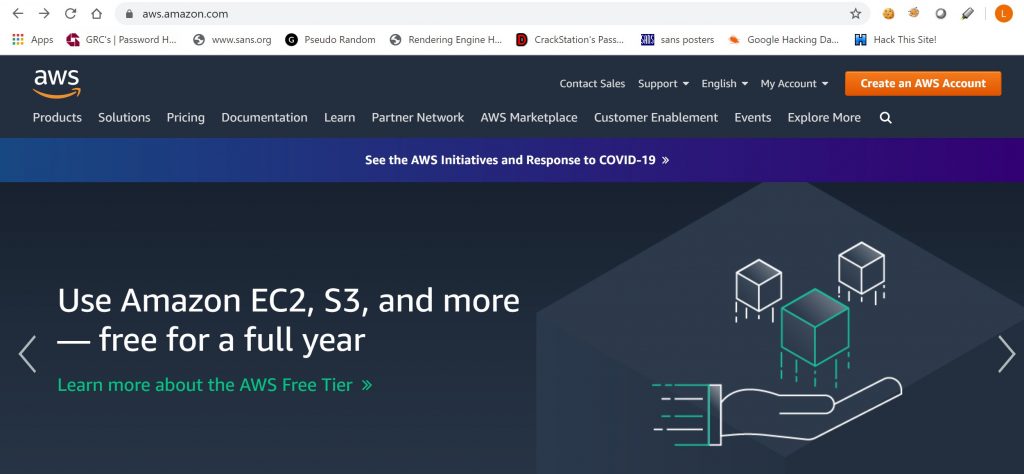Viewport: 1024px width, 474px height.
Task: Open the Rendering Engine bookmark
Action: (445, 40)
